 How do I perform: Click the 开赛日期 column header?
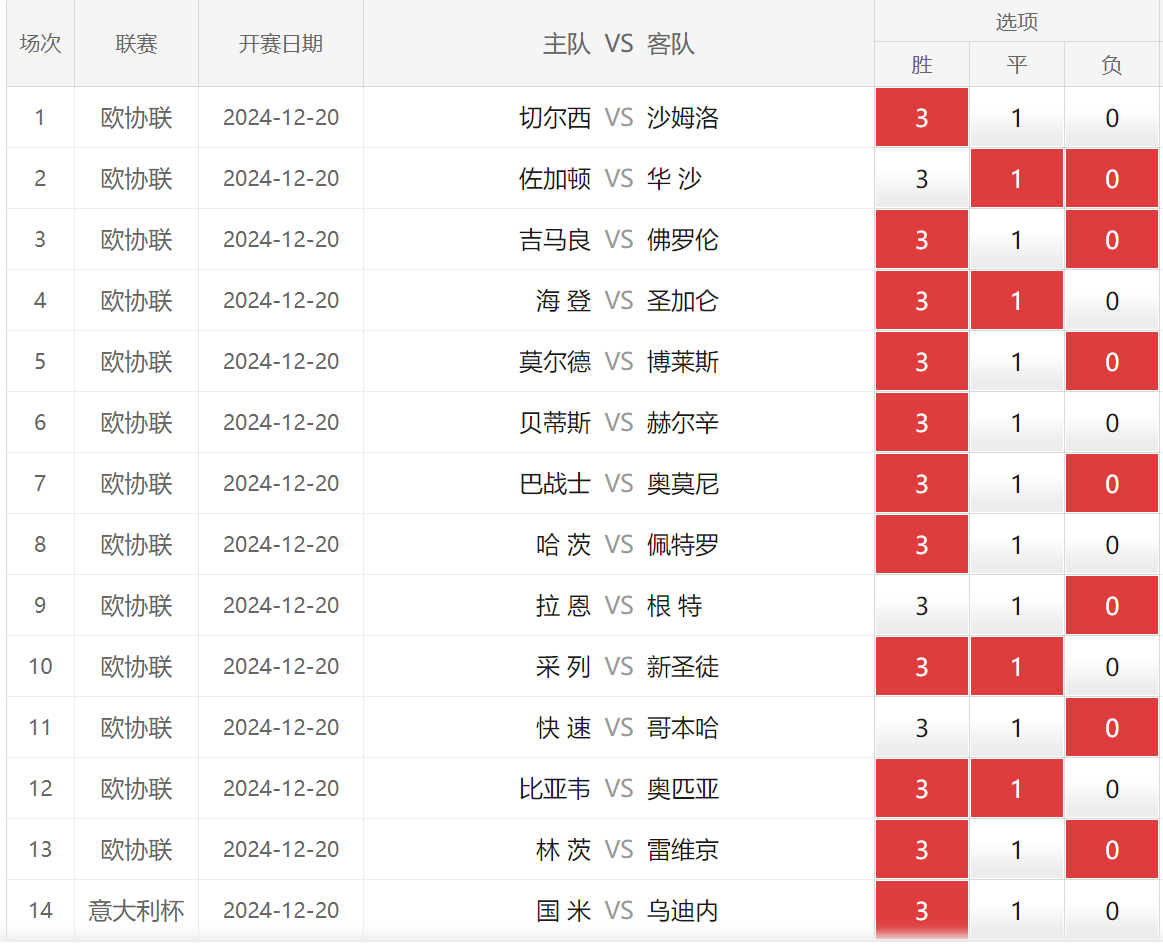click(x=280, y=43)
